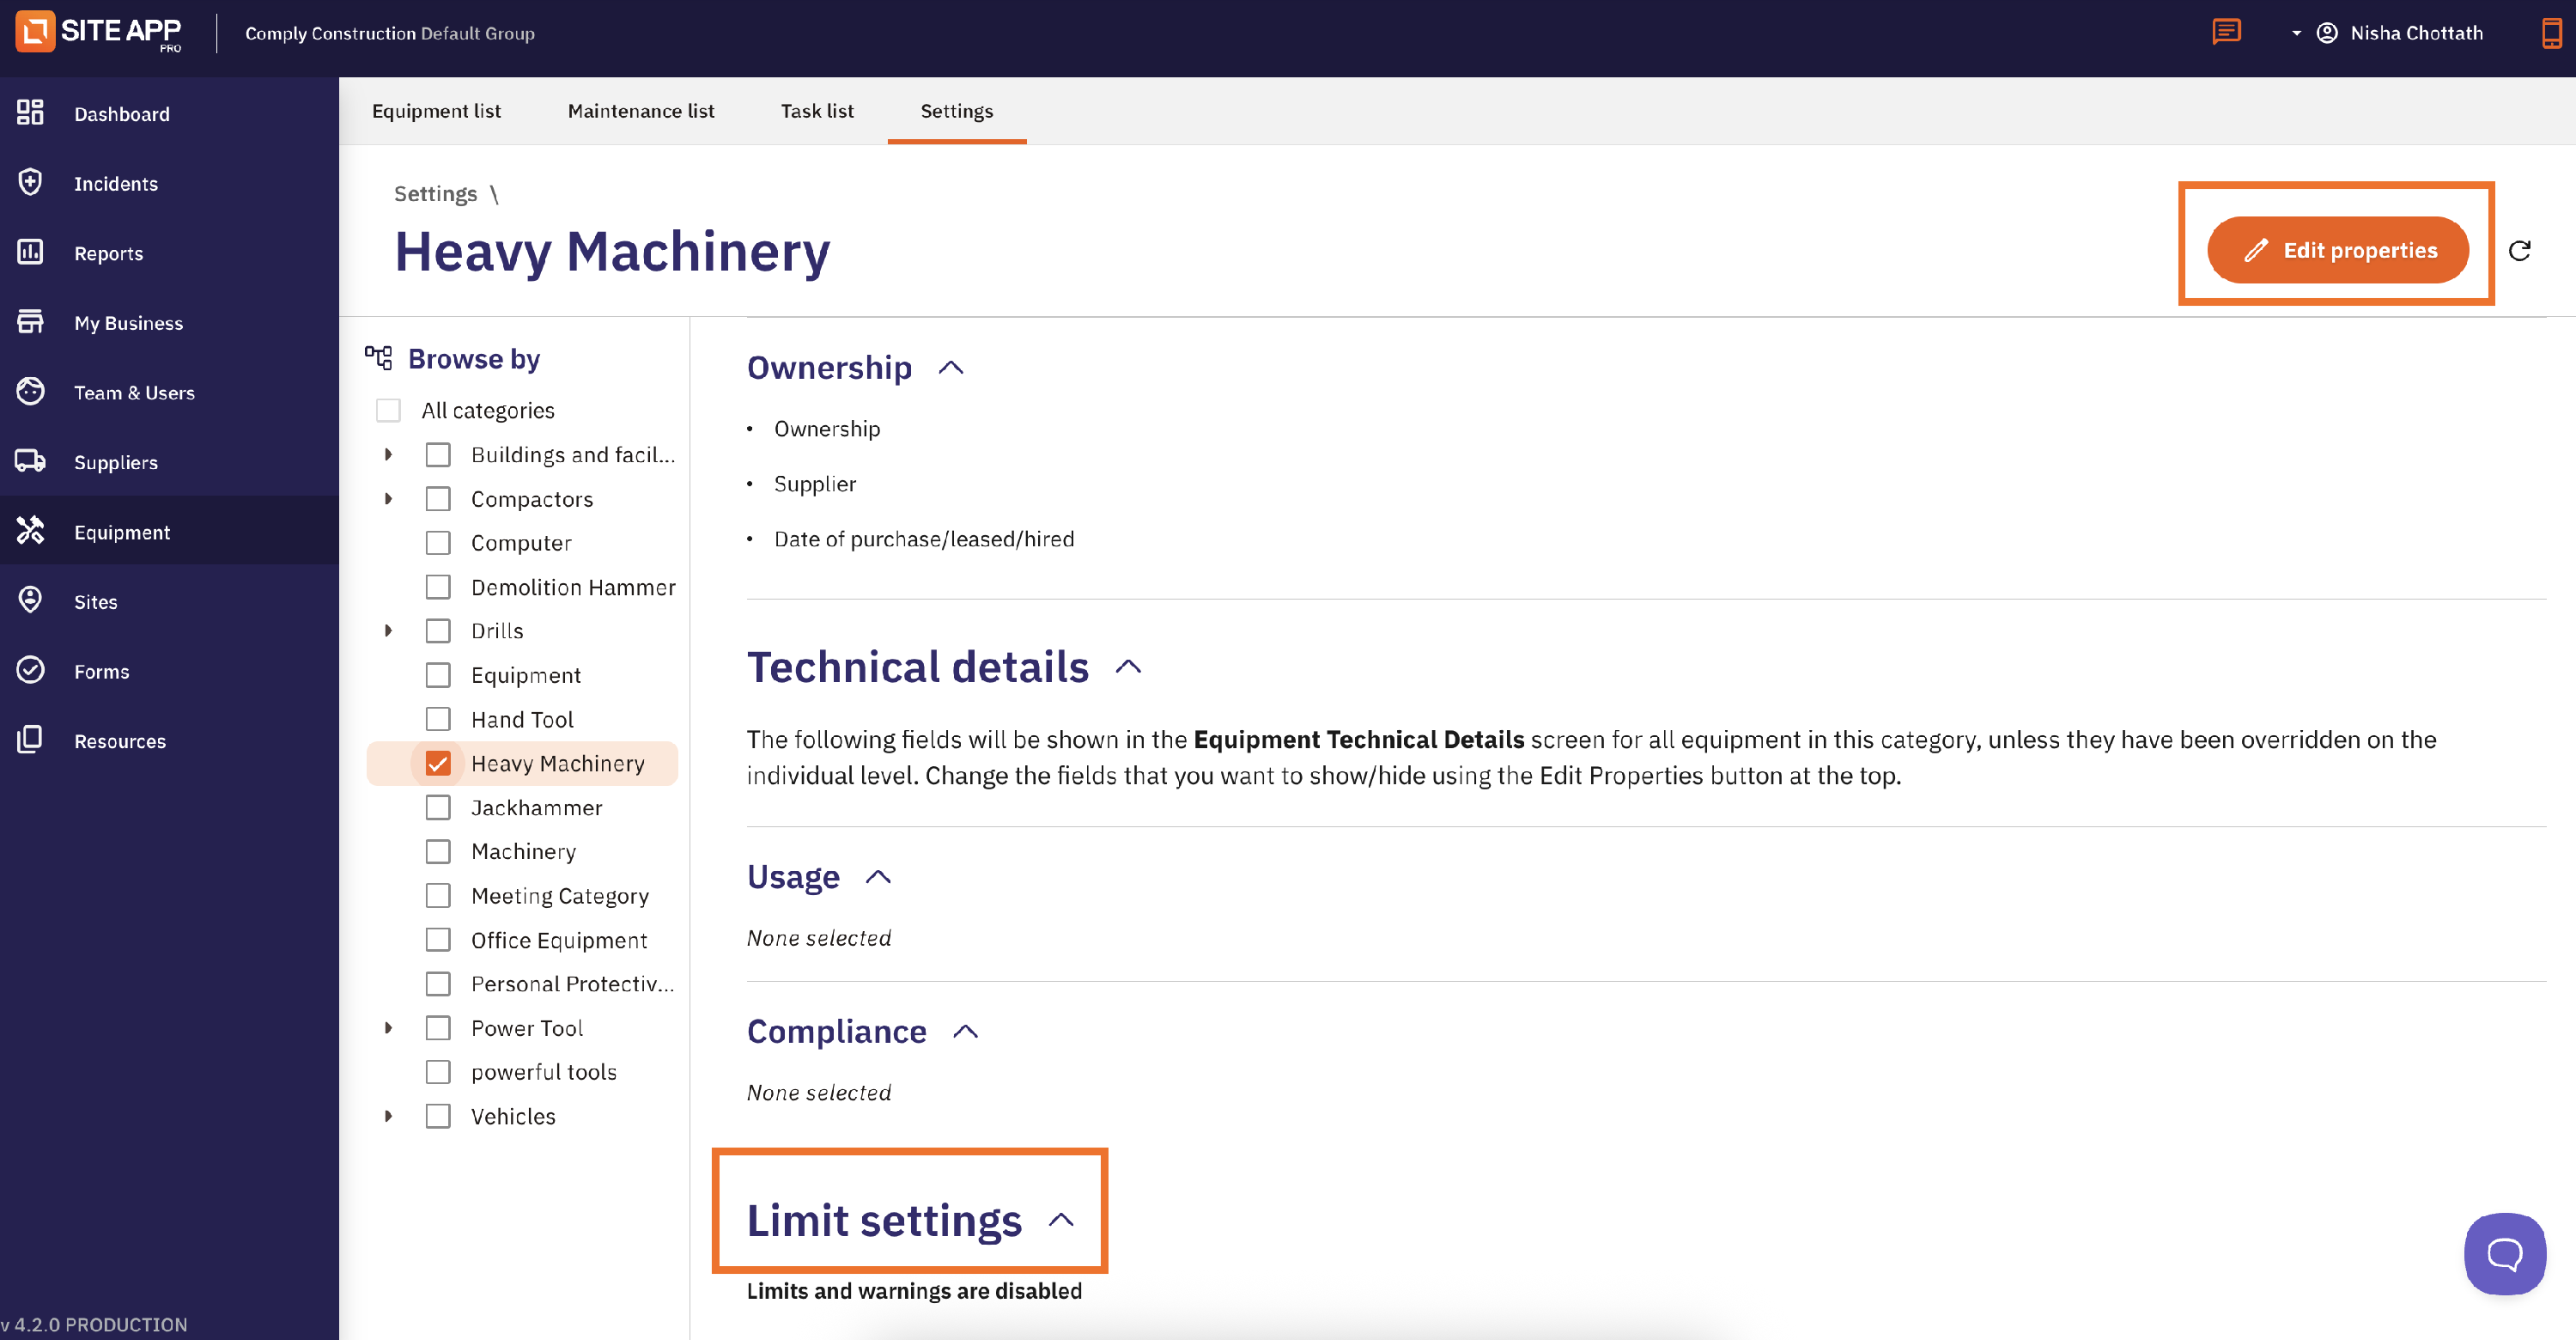The height and width of the screenshot is (1340, 2576).
Task: Check the Buildings and facilities checkbox
Action: click(438, 455)
